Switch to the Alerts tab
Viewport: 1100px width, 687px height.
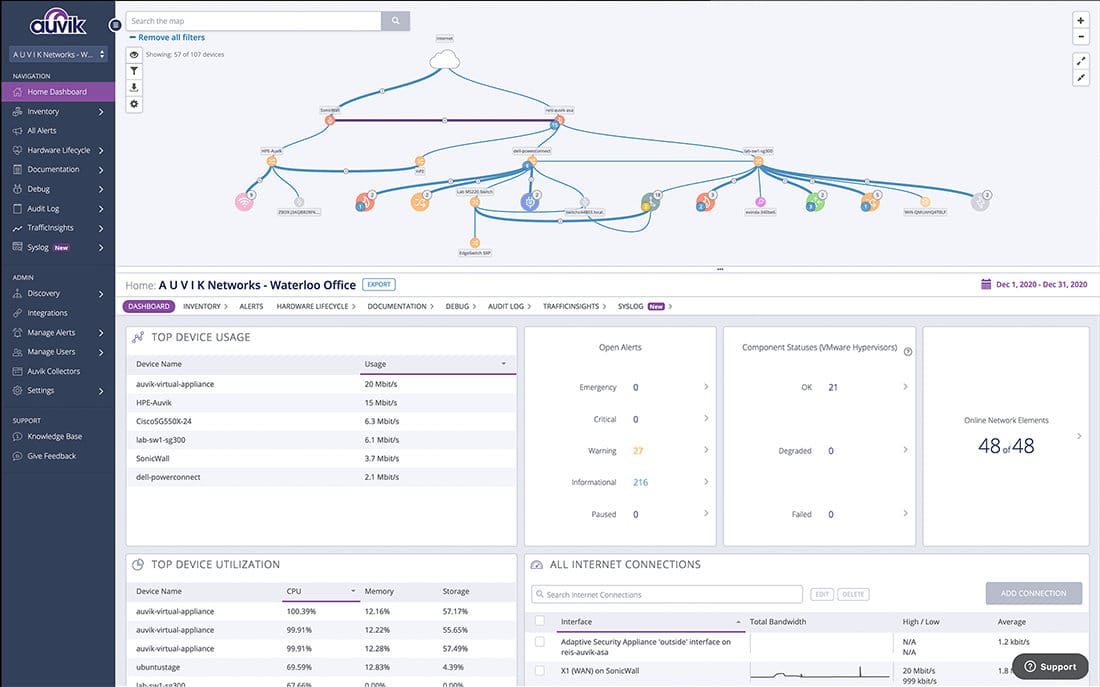(251, 307)
